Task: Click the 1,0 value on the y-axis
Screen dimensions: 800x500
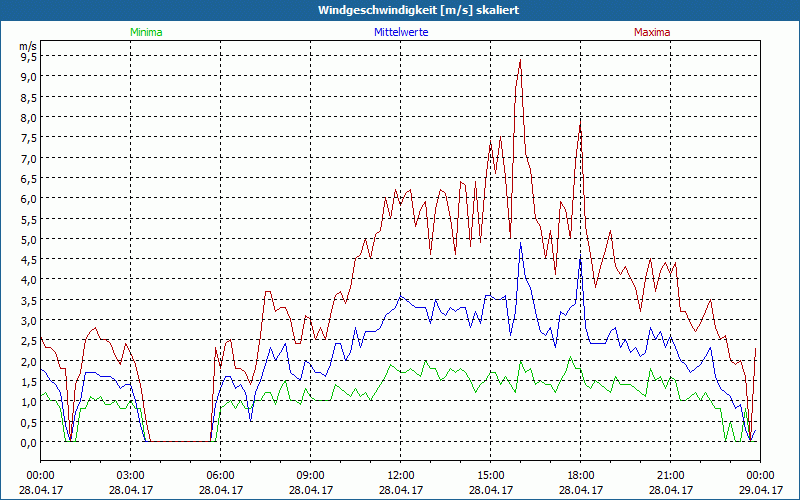Action: (x=29, y=402)
